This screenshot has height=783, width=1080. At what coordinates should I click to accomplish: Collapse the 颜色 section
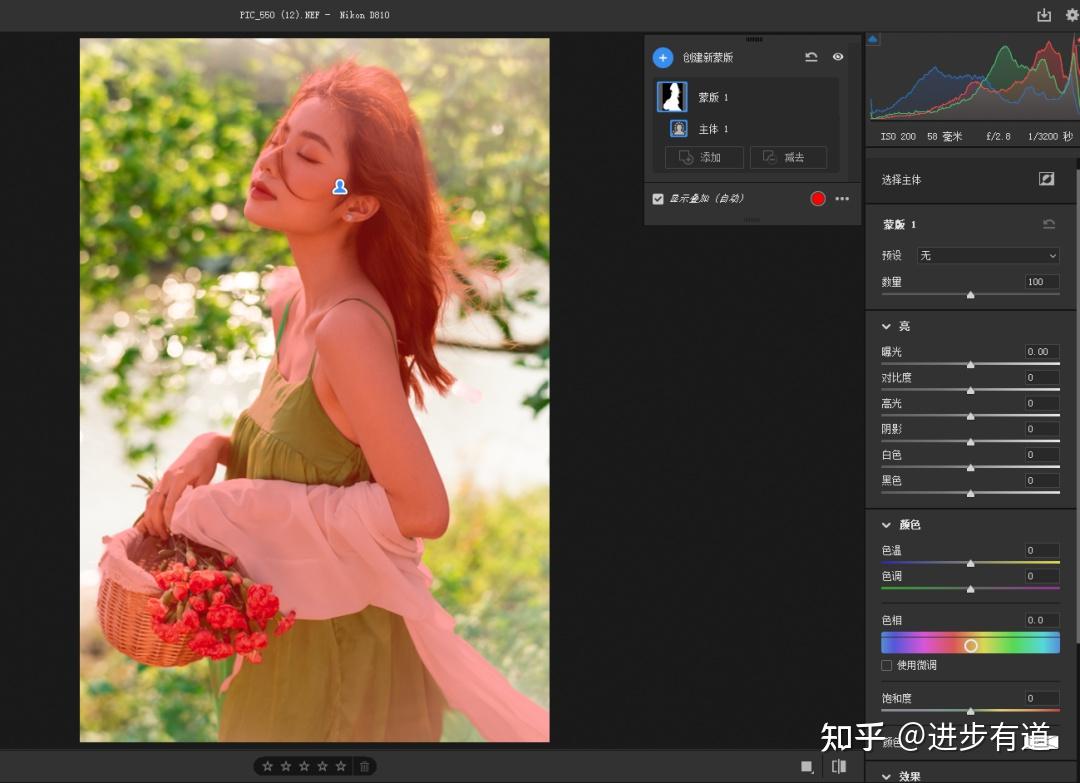(886, 525)
